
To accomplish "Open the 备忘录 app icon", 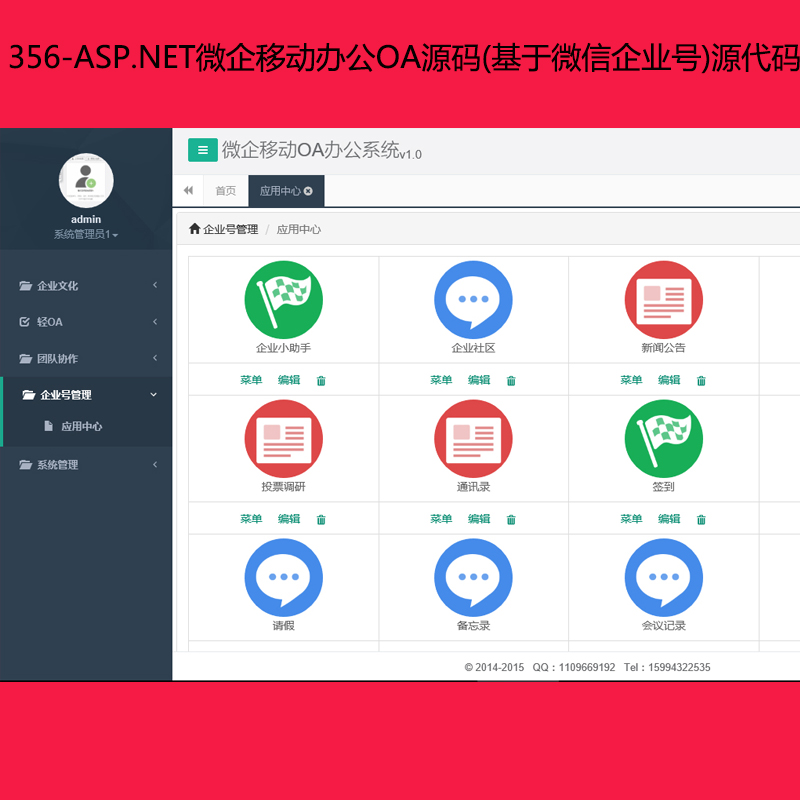I will click(473, 578).
